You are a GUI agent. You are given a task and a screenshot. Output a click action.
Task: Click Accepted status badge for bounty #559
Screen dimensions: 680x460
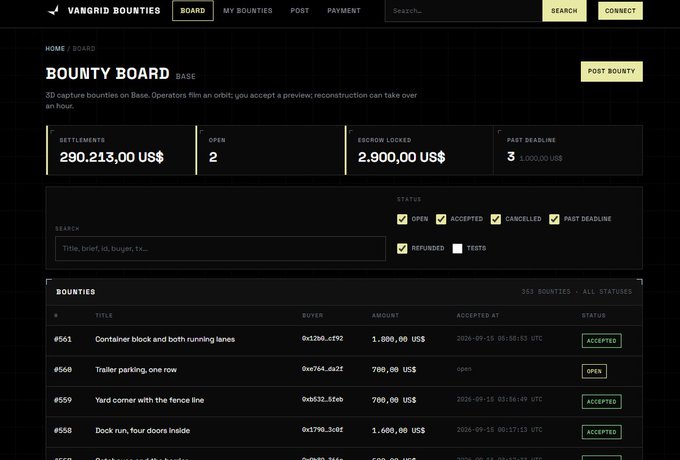[x=602, y=401]
